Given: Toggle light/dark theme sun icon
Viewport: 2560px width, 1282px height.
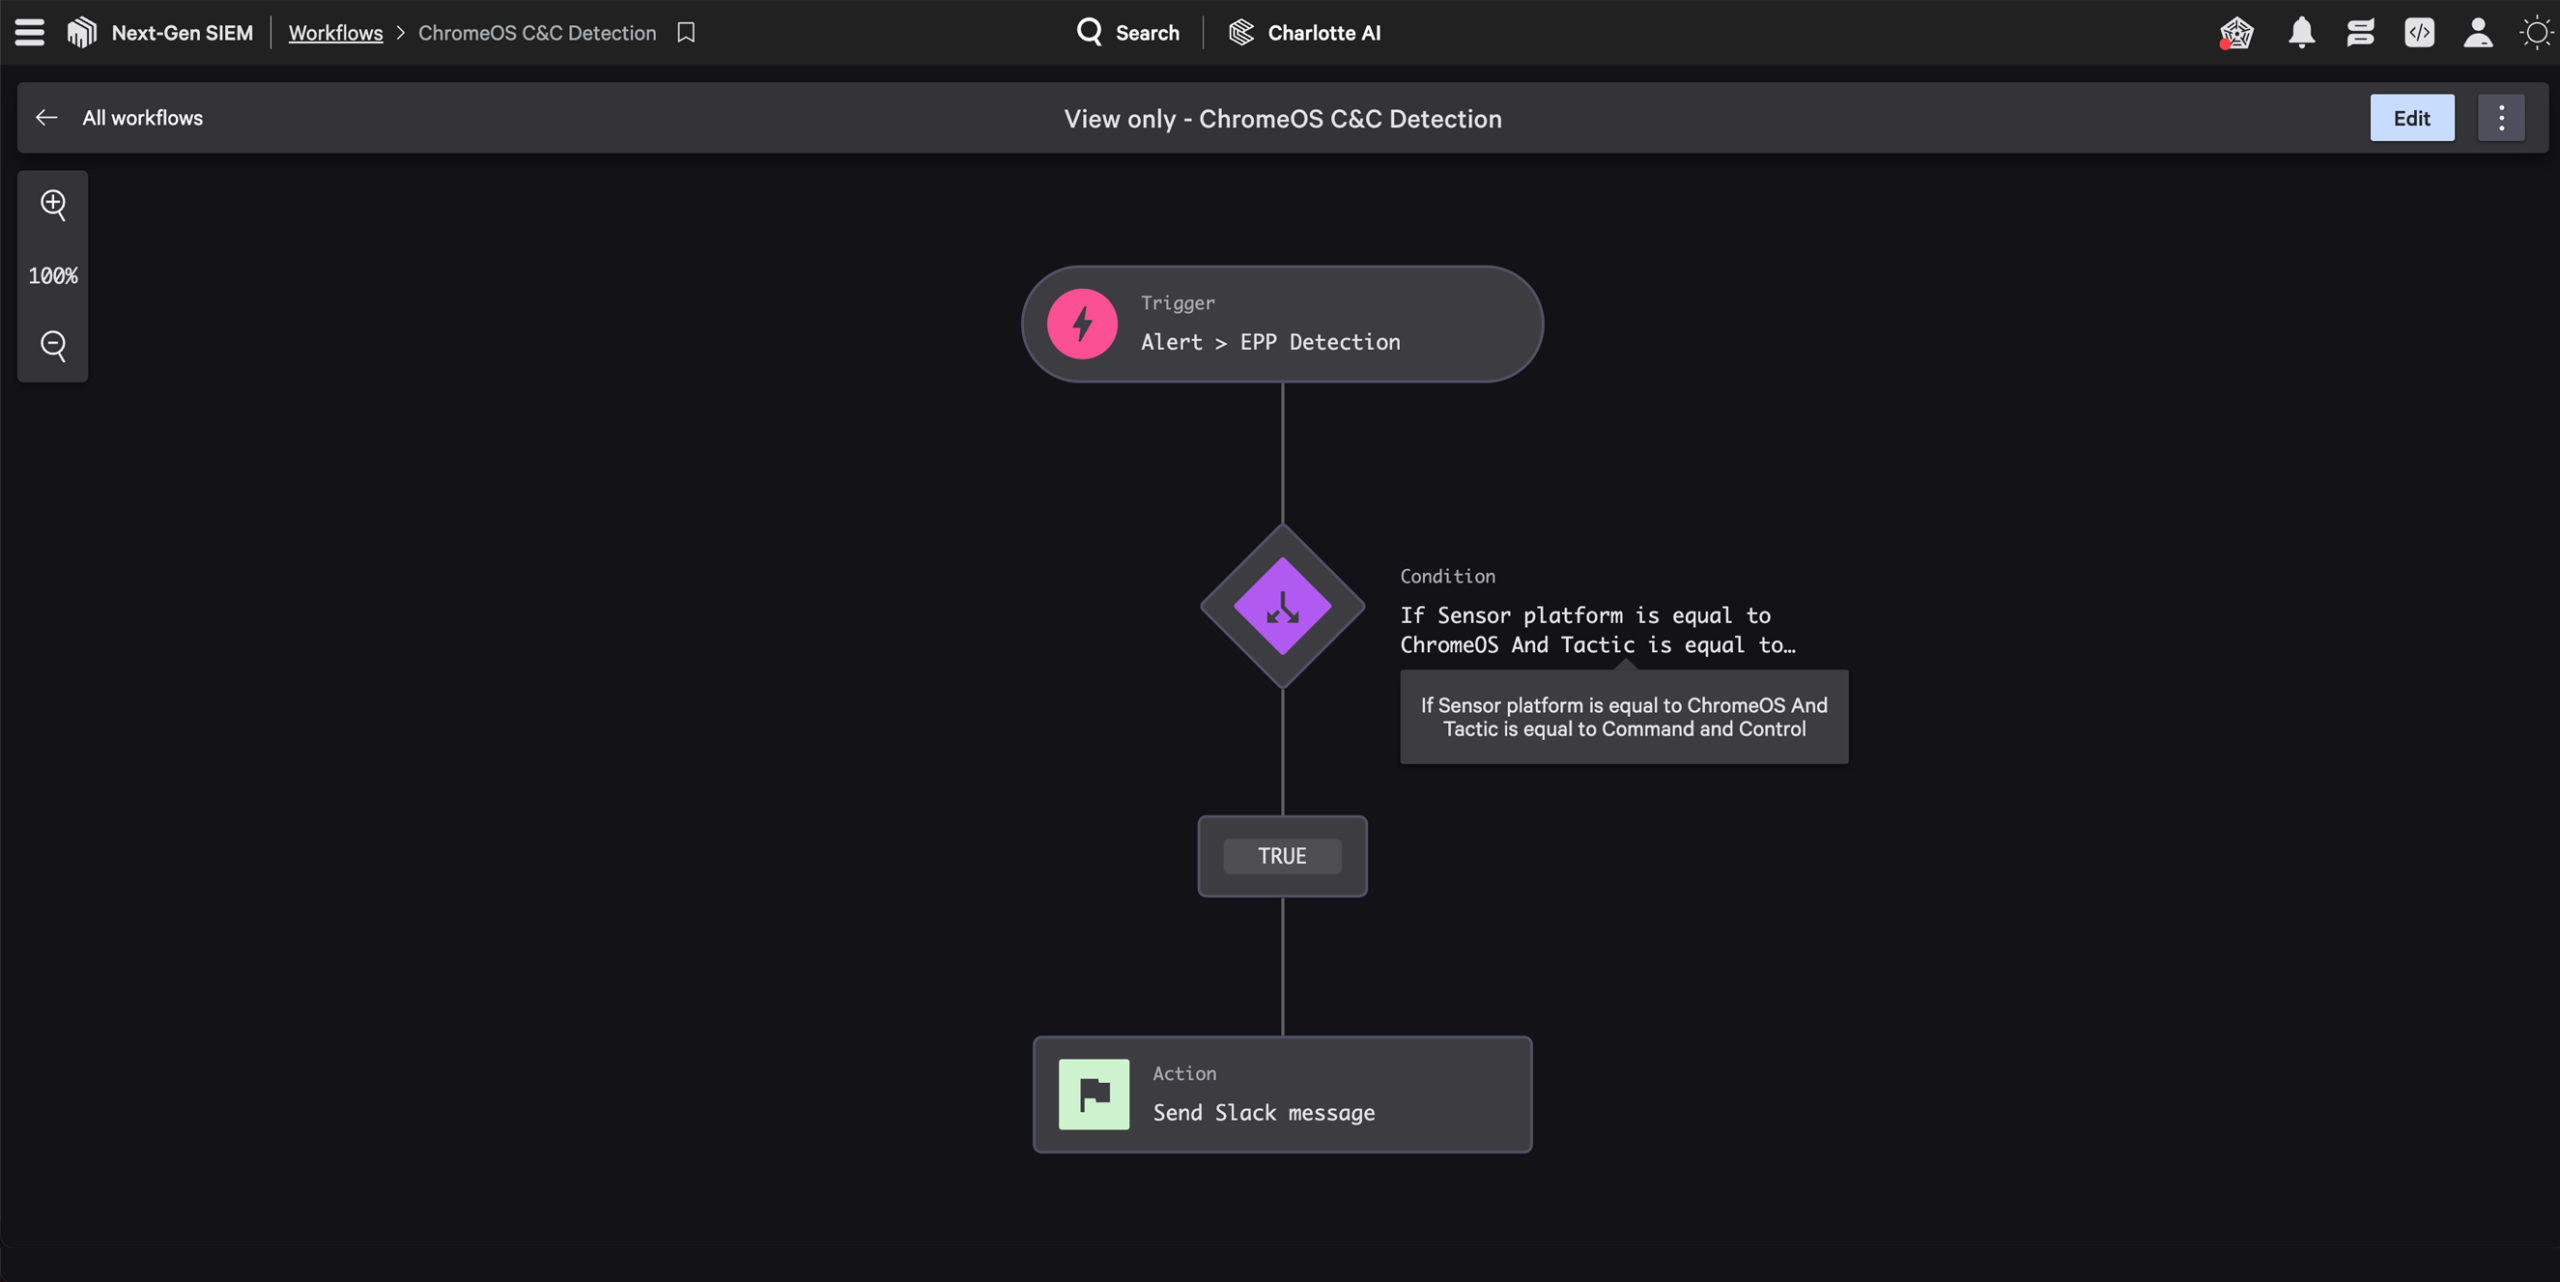Looking at the screenshot, I should [2535, 33].
